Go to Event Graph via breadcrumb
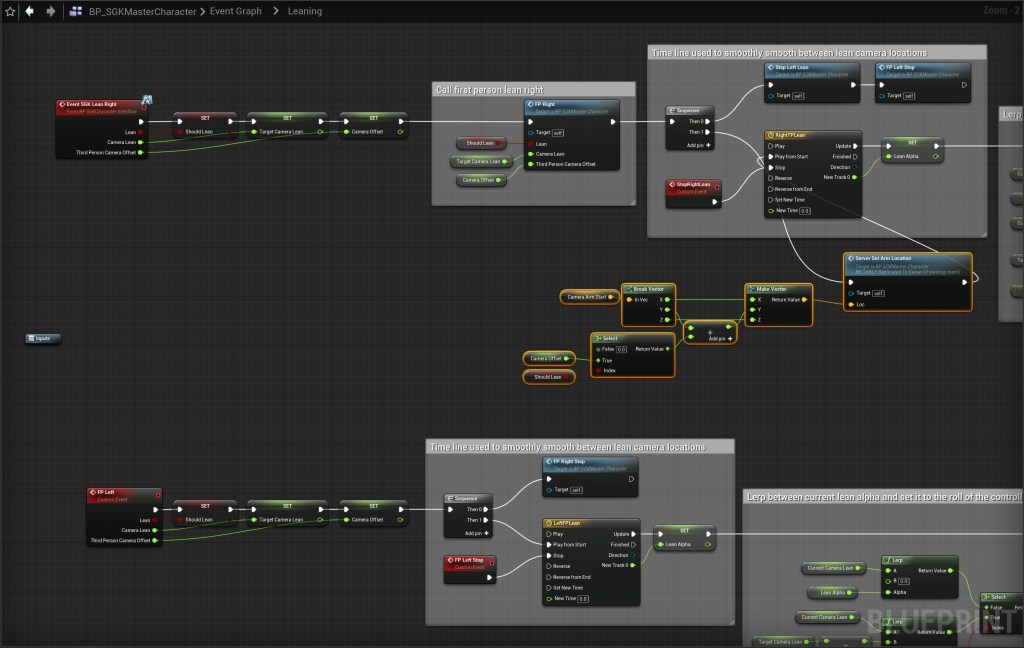Image resolution: width=1024 pixels, height=648 pixels. pos(236,11)
